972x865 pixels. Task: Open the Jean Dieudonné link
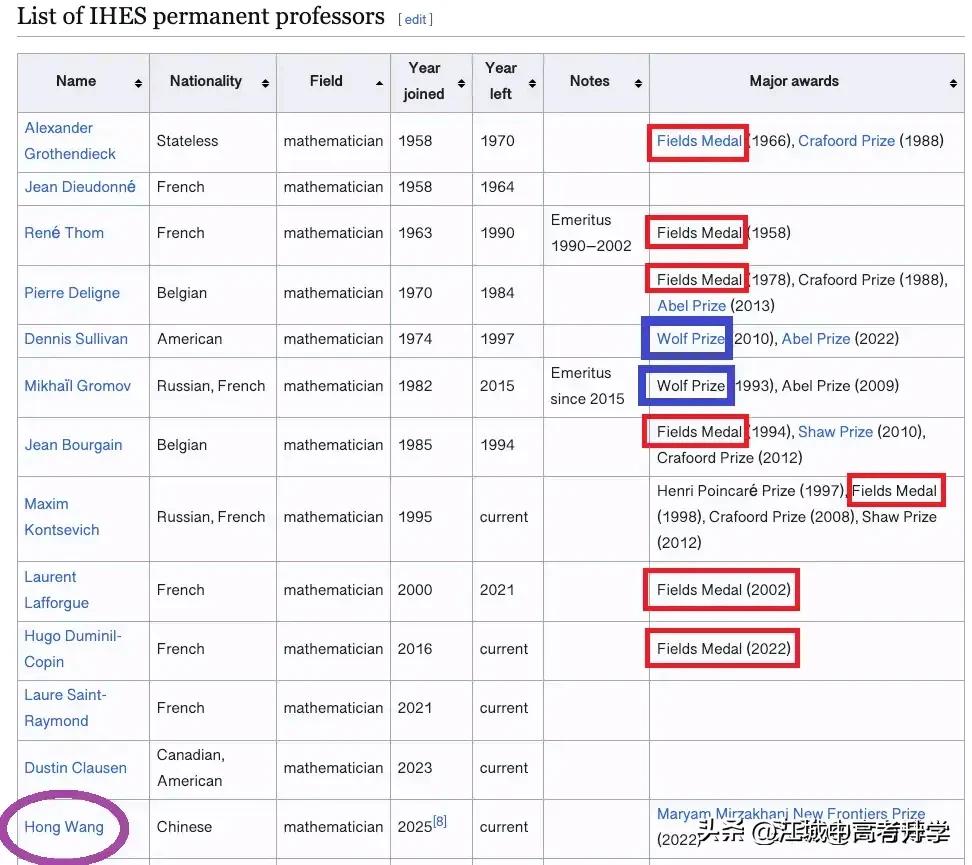coord(79,187)
